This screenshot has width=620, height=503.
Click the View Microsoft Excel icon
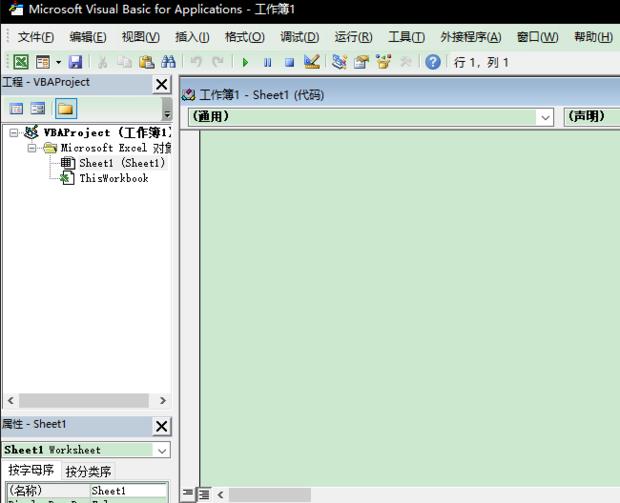click(x=21, y=62)
